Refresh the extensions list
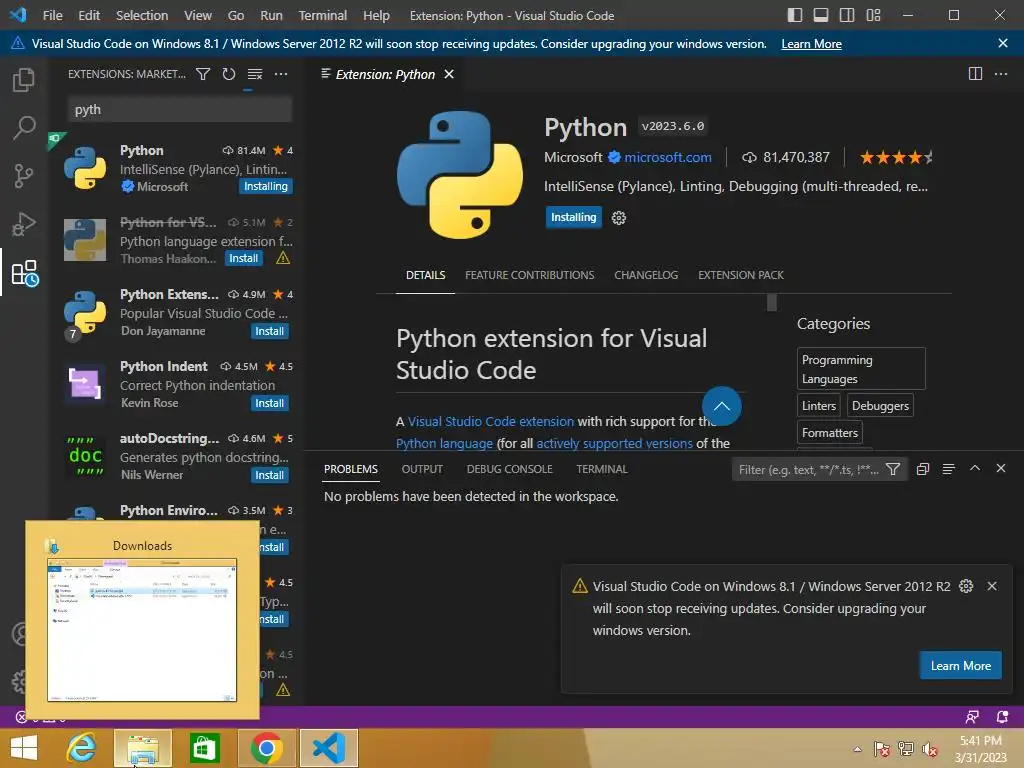Screen dimensions: 1024x768 point(229,74)
